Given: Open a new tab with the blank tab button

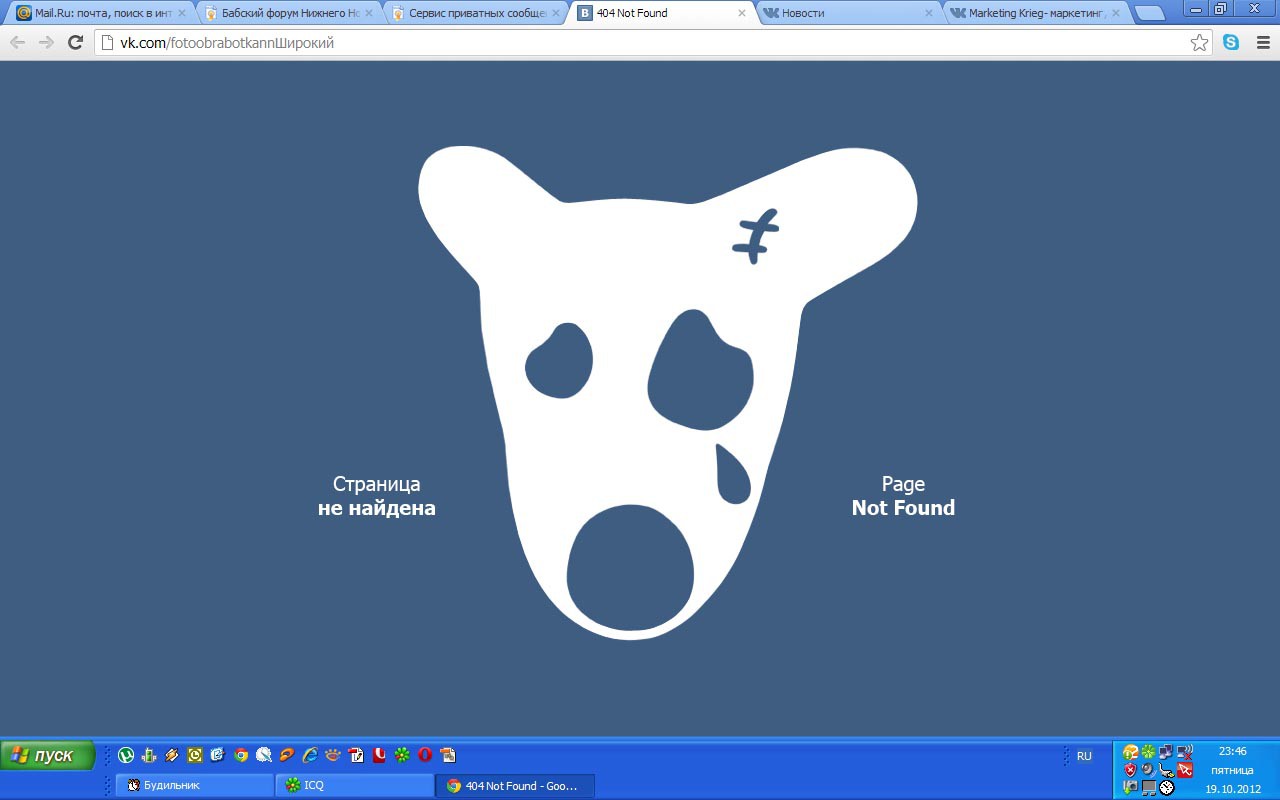Looking at the screenshot, I should click(x=1151, y=13).
